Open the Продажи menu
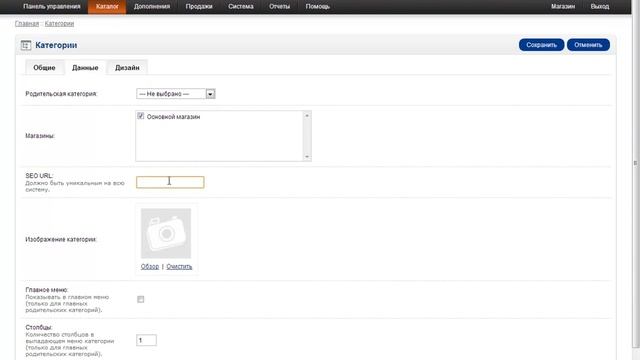 (x=199, y=7)
